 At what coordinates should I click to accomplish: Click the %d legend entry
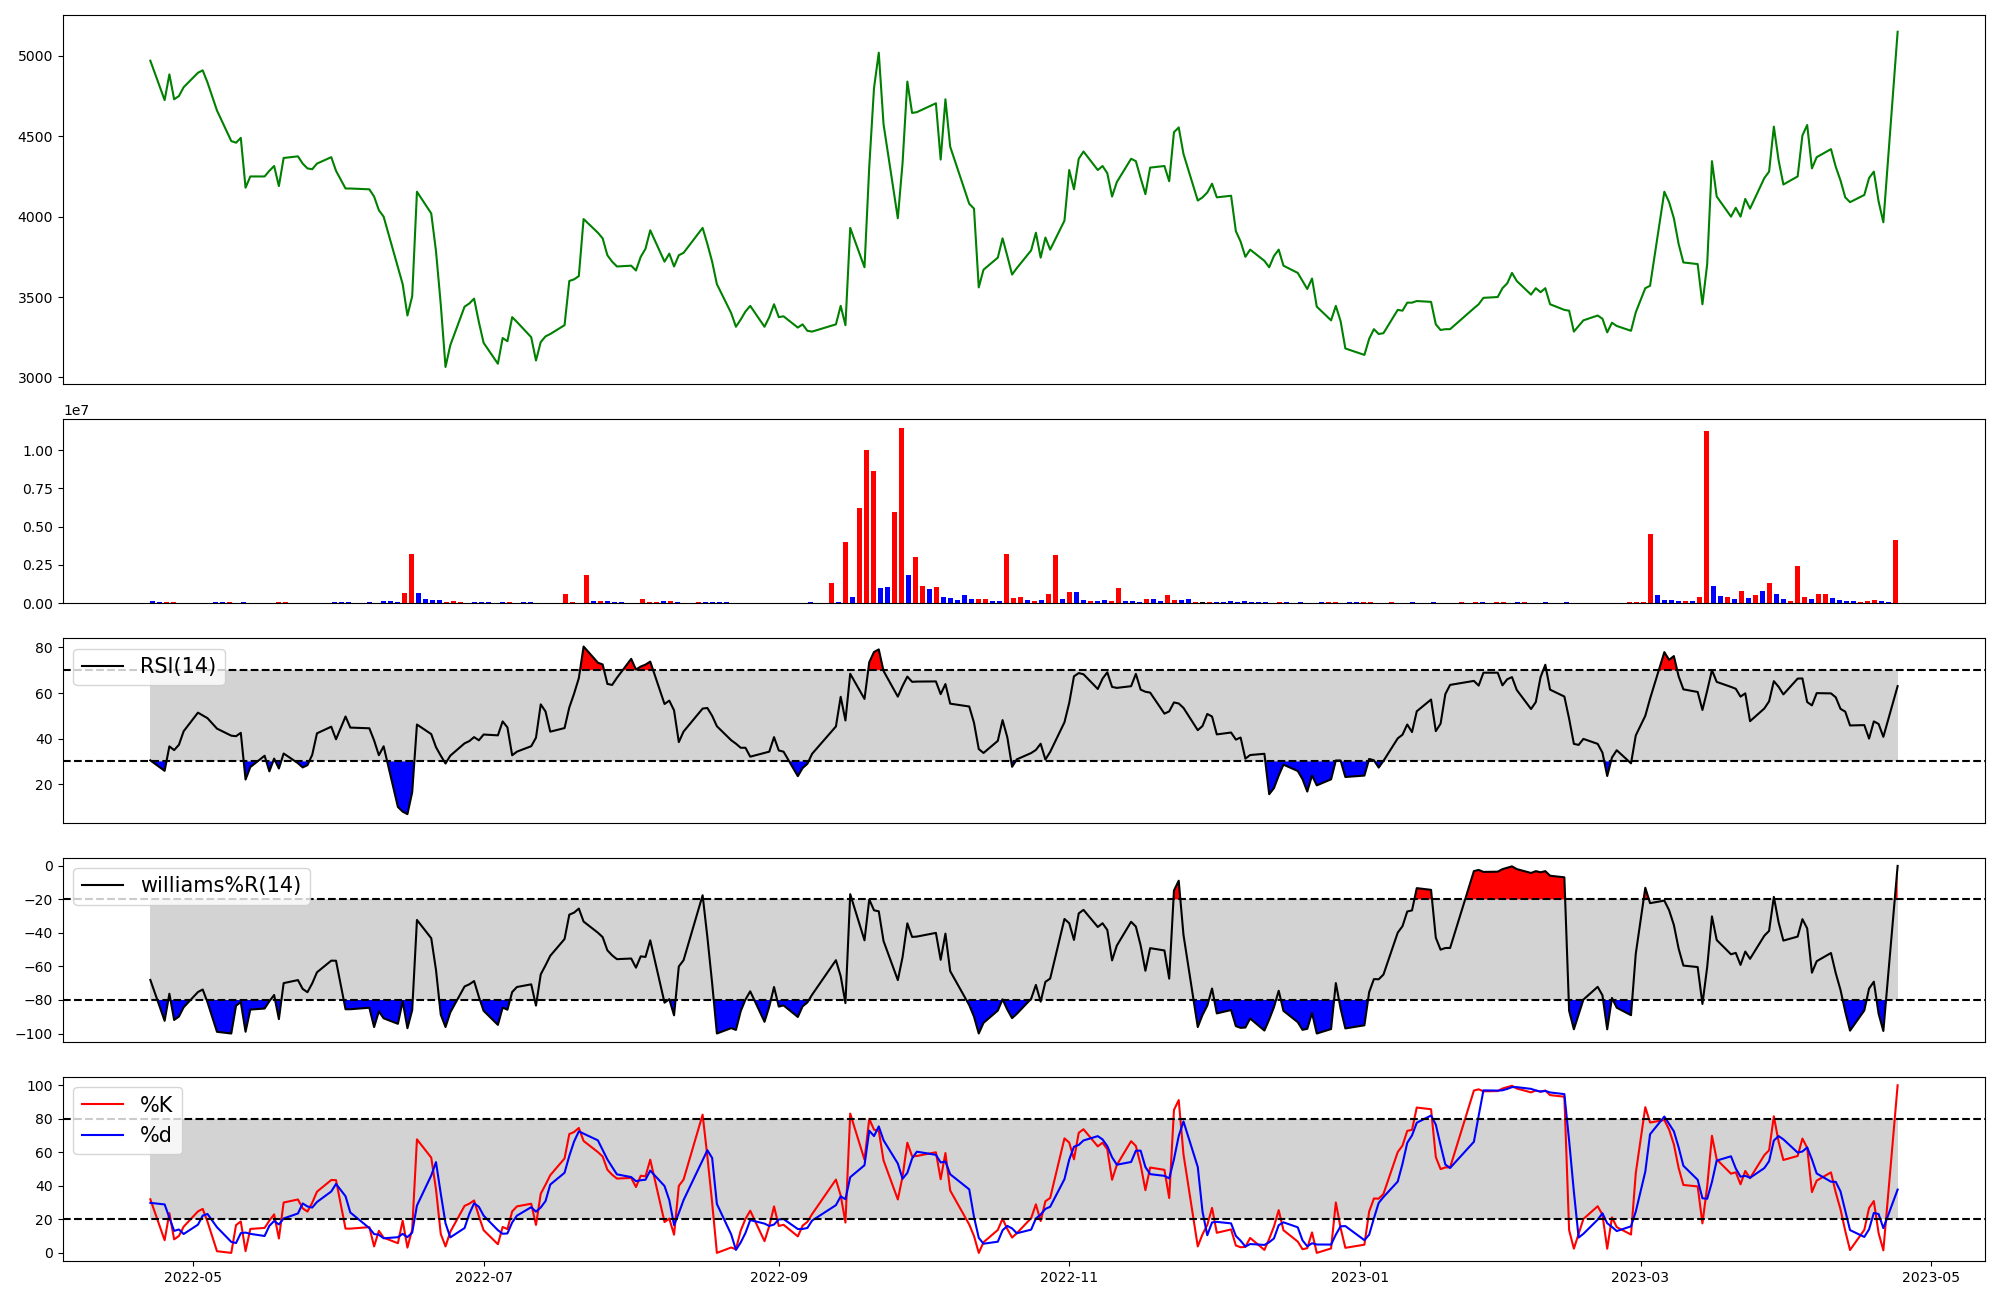coord(156,1135)
